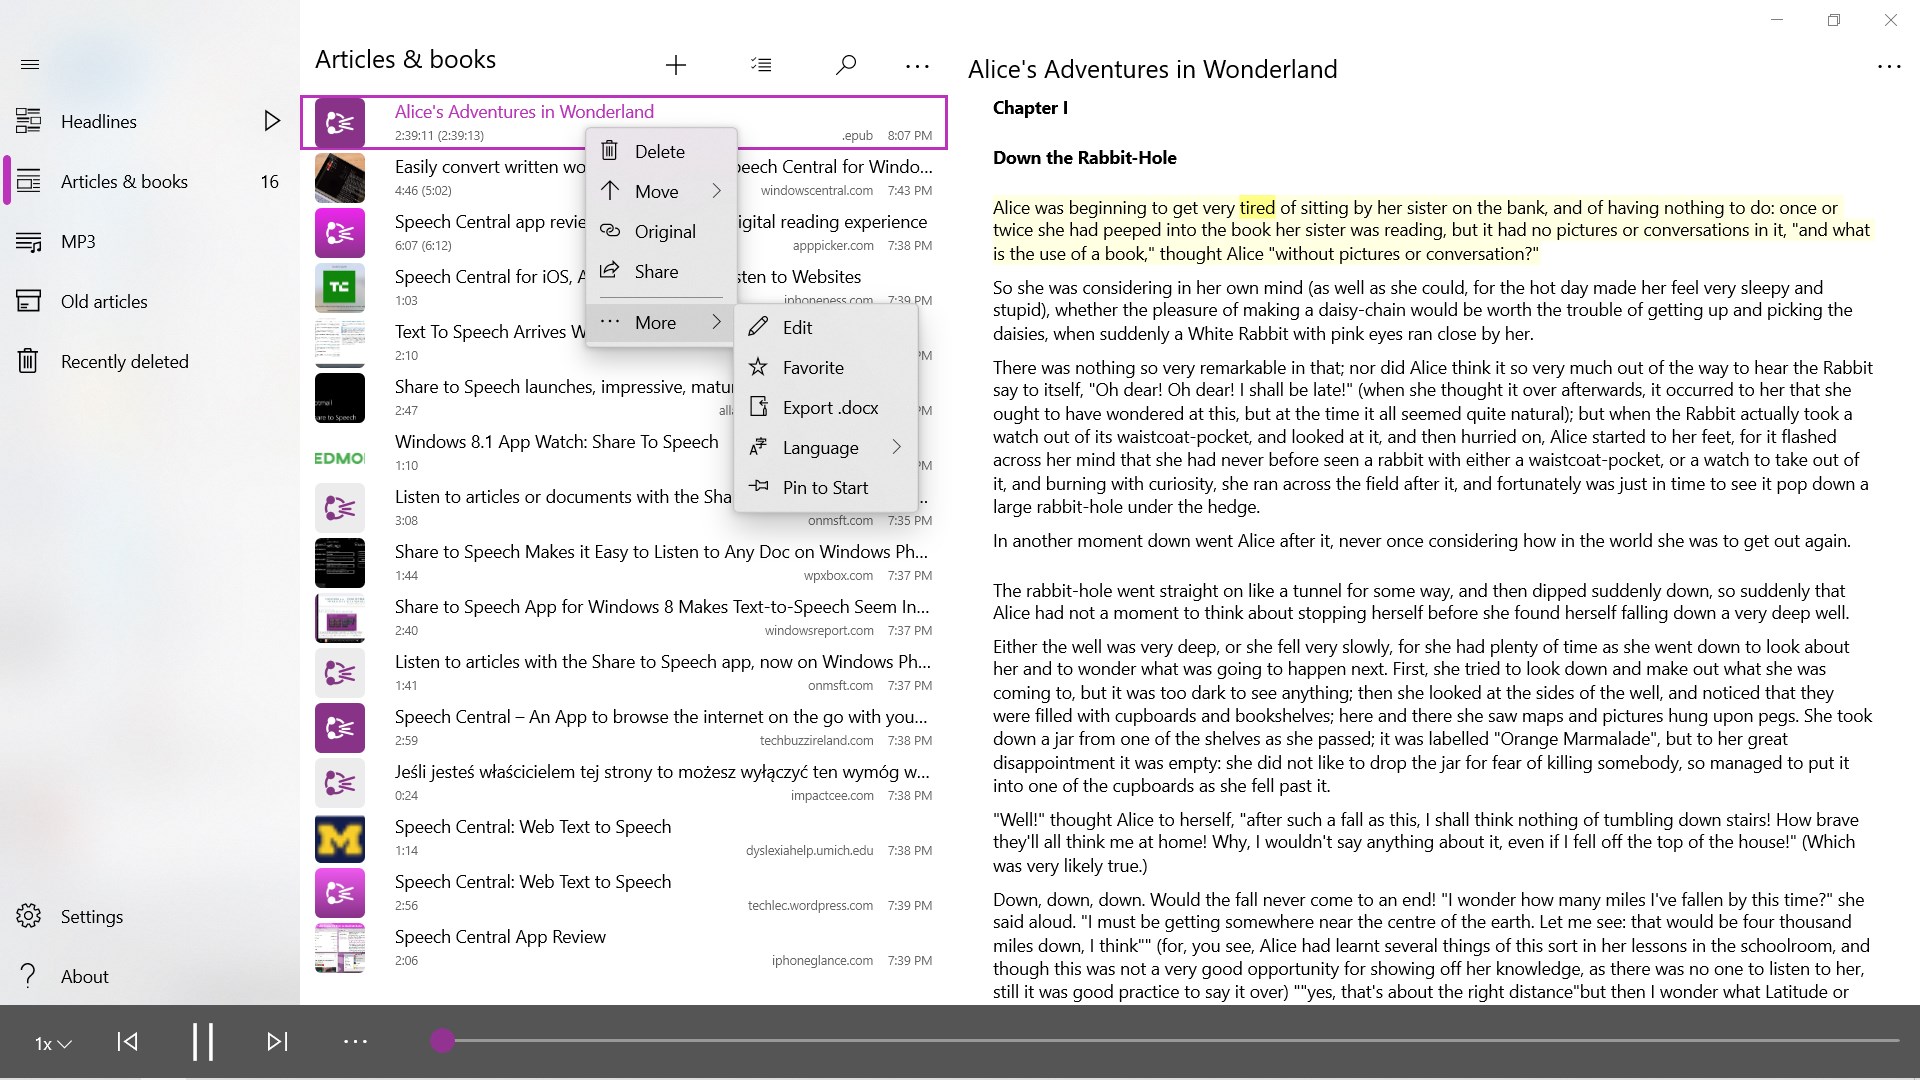Open the reader pane options with the ellipsis
This screenshot has height=1080, width=1920.
pyautogui.click(x=1889, y=67)
